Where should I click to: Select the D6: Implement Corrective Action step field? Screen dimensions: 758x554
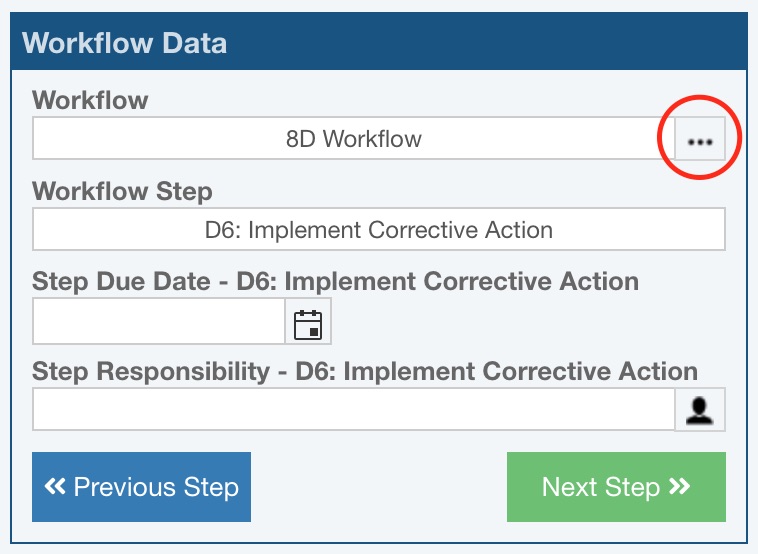379,229
